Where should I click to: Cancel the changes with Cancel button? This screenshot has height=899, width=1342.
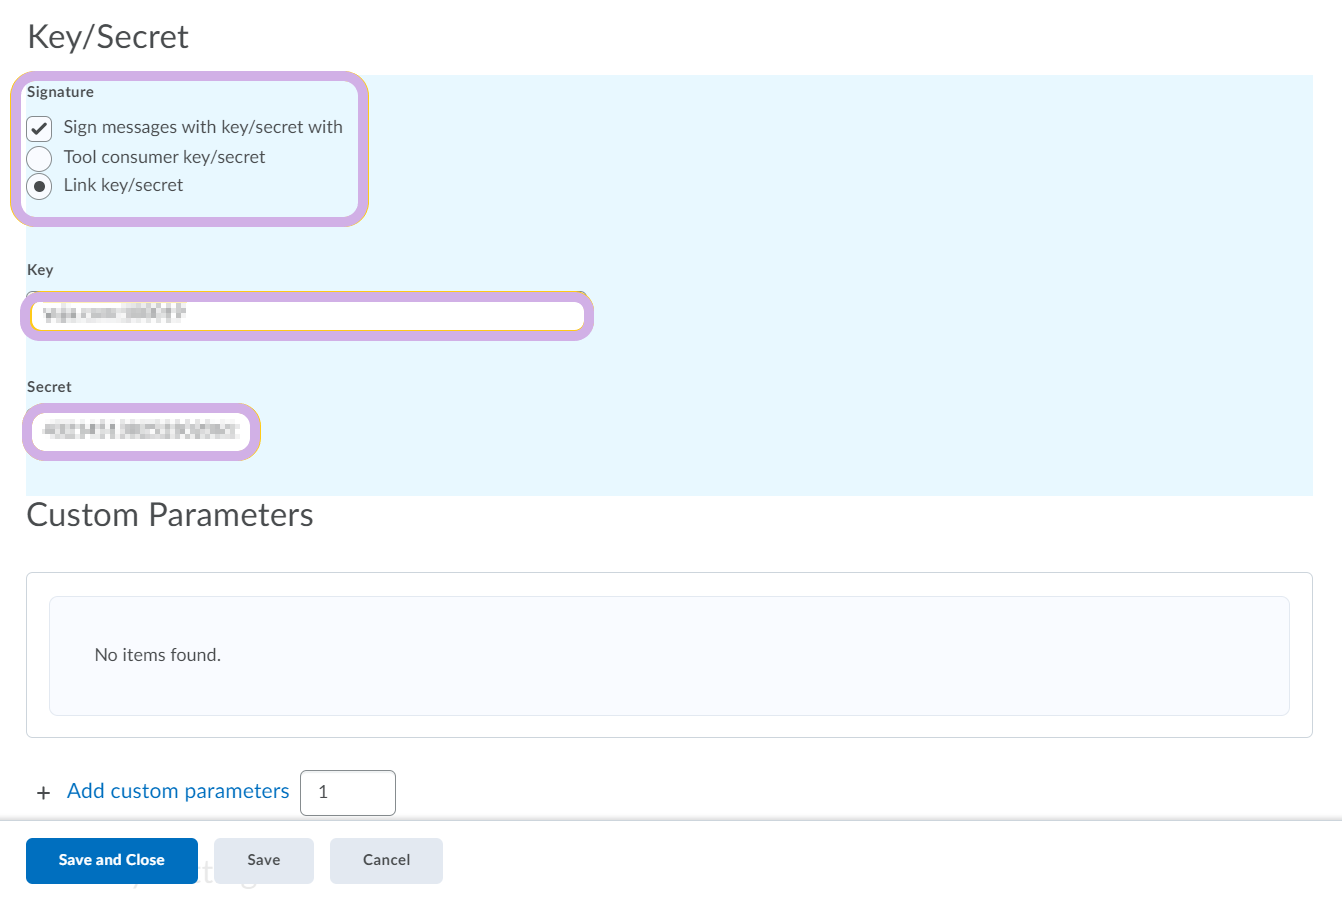coord(386,860)
